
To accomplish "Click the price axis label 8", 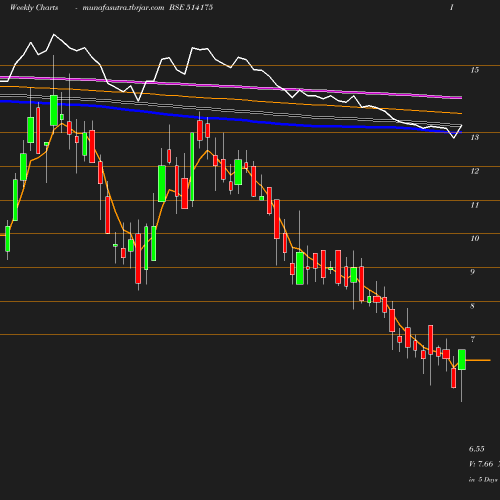I will [472, 306].
